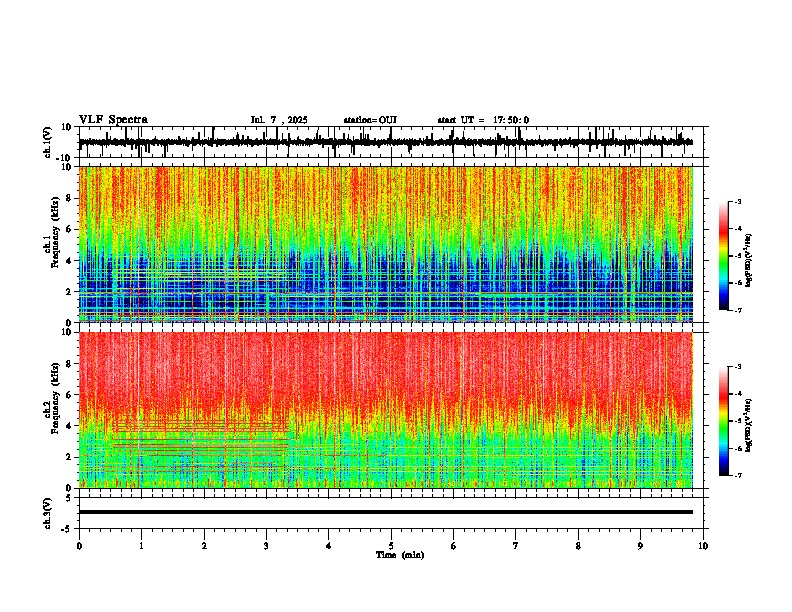
Task: Click time axis tick label '8'
Action: 578,546
